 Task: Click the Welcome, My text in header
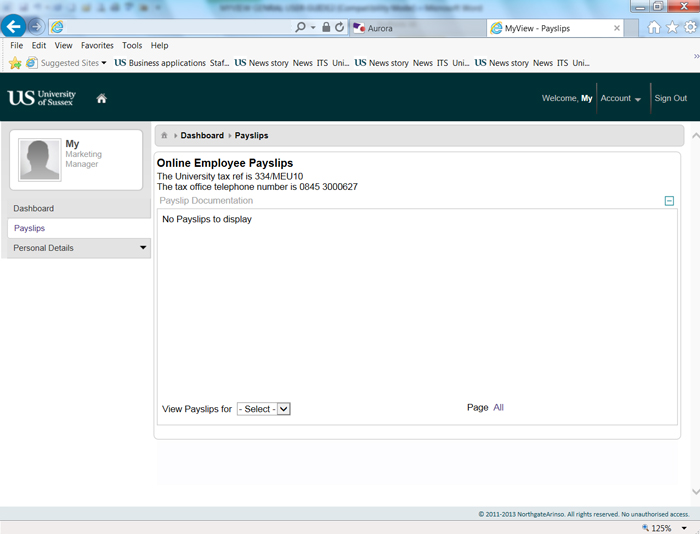567,98
